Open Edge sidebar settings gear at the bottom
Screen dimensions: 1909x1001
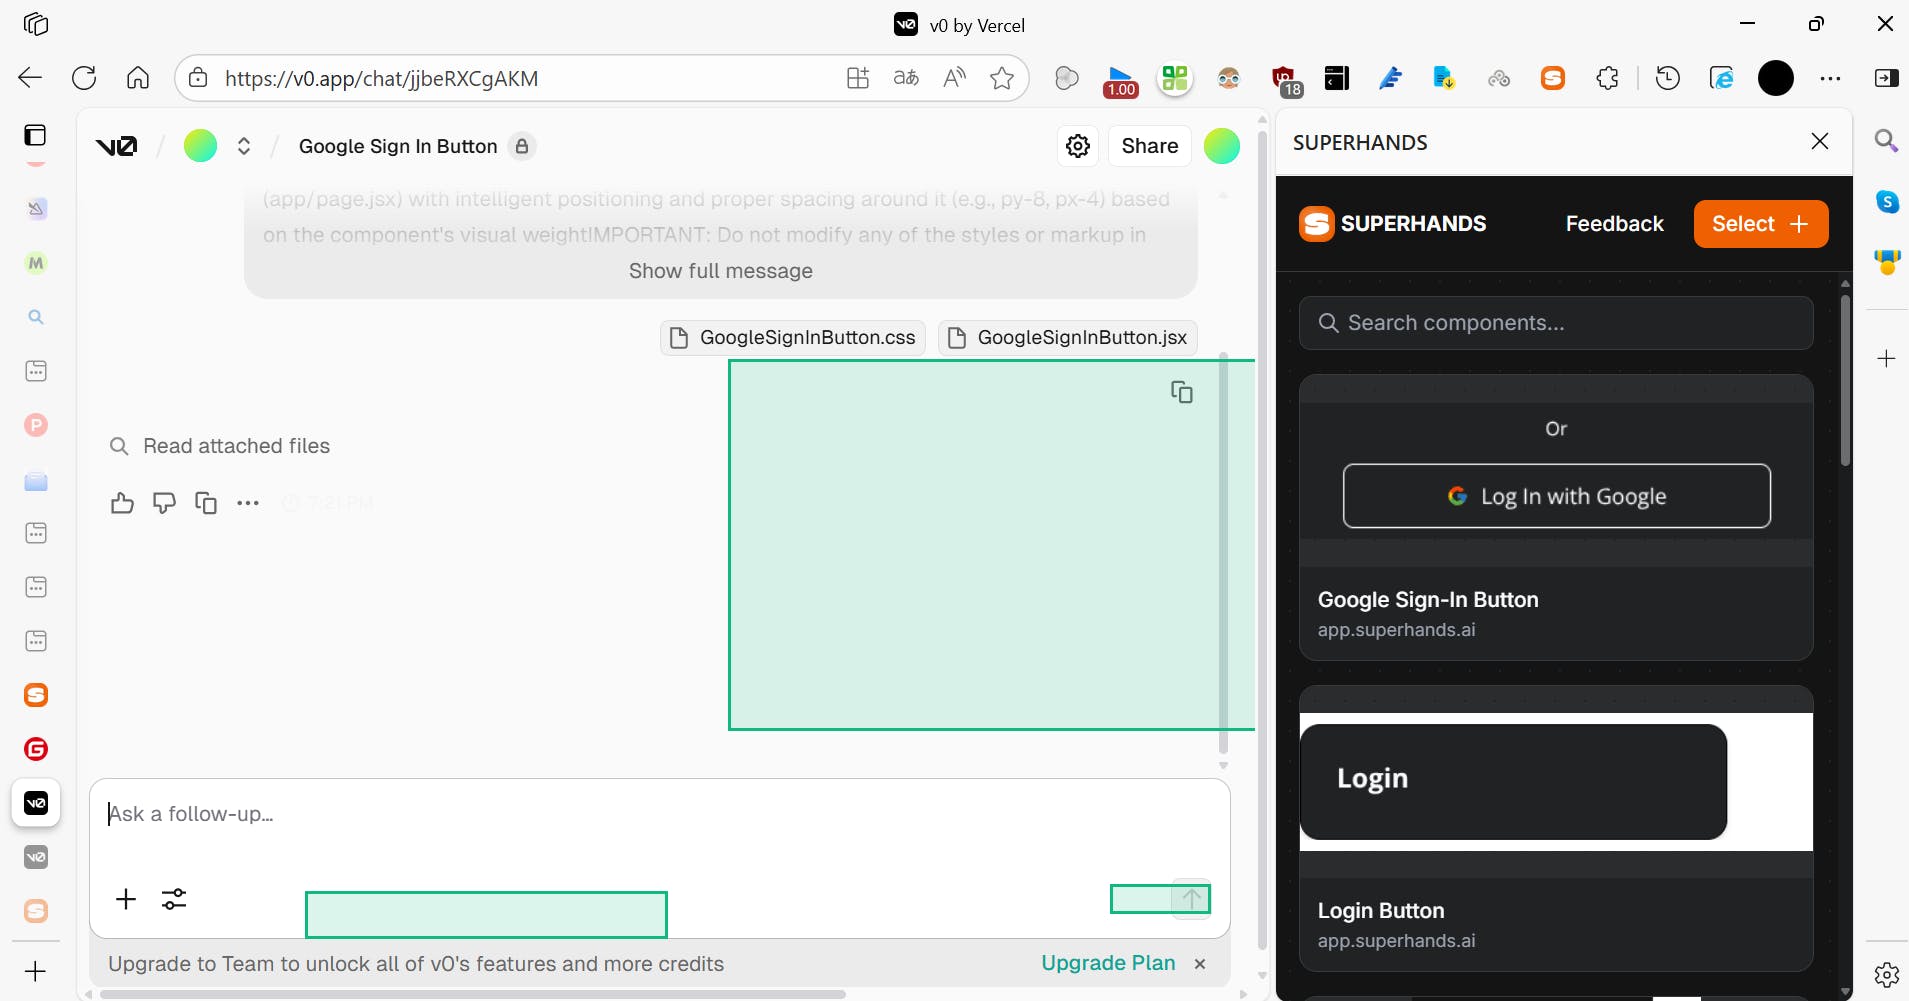pos(1887,974)
